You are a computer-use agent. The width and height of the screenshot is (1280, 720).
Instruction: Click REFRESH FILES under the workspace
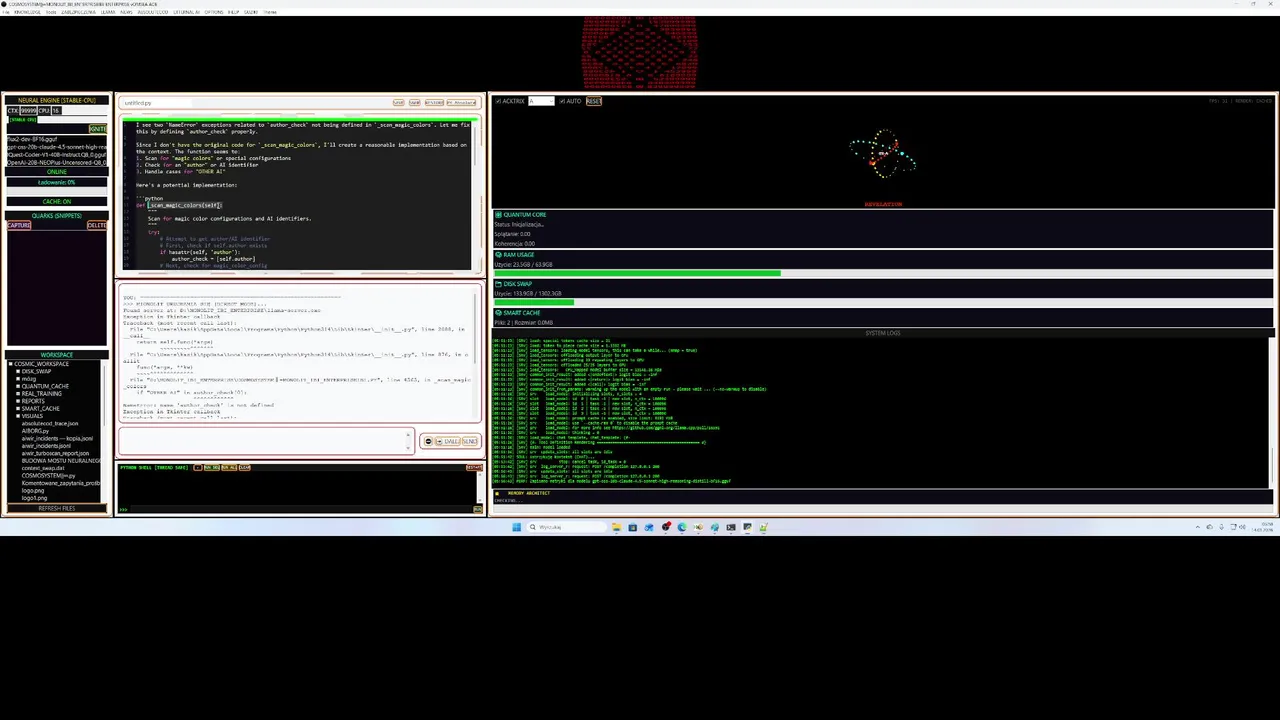(57, 508)
